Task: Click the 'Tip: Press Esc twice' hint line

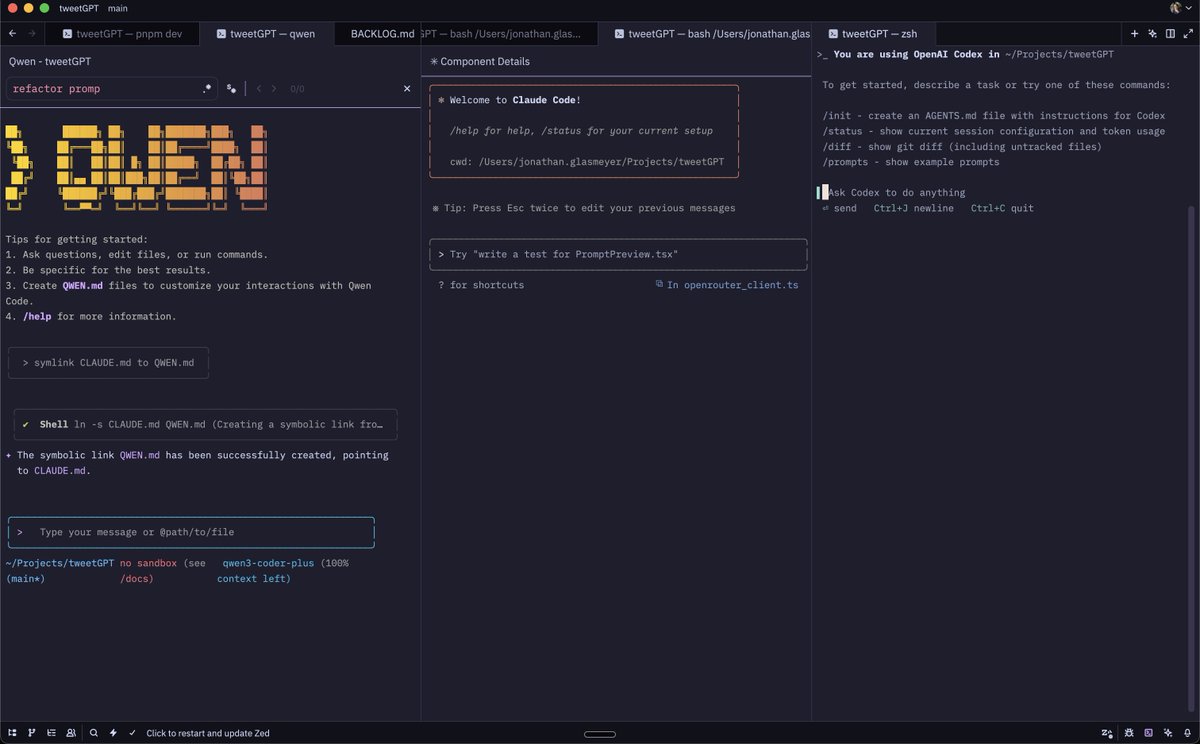Action: [583, 208]
